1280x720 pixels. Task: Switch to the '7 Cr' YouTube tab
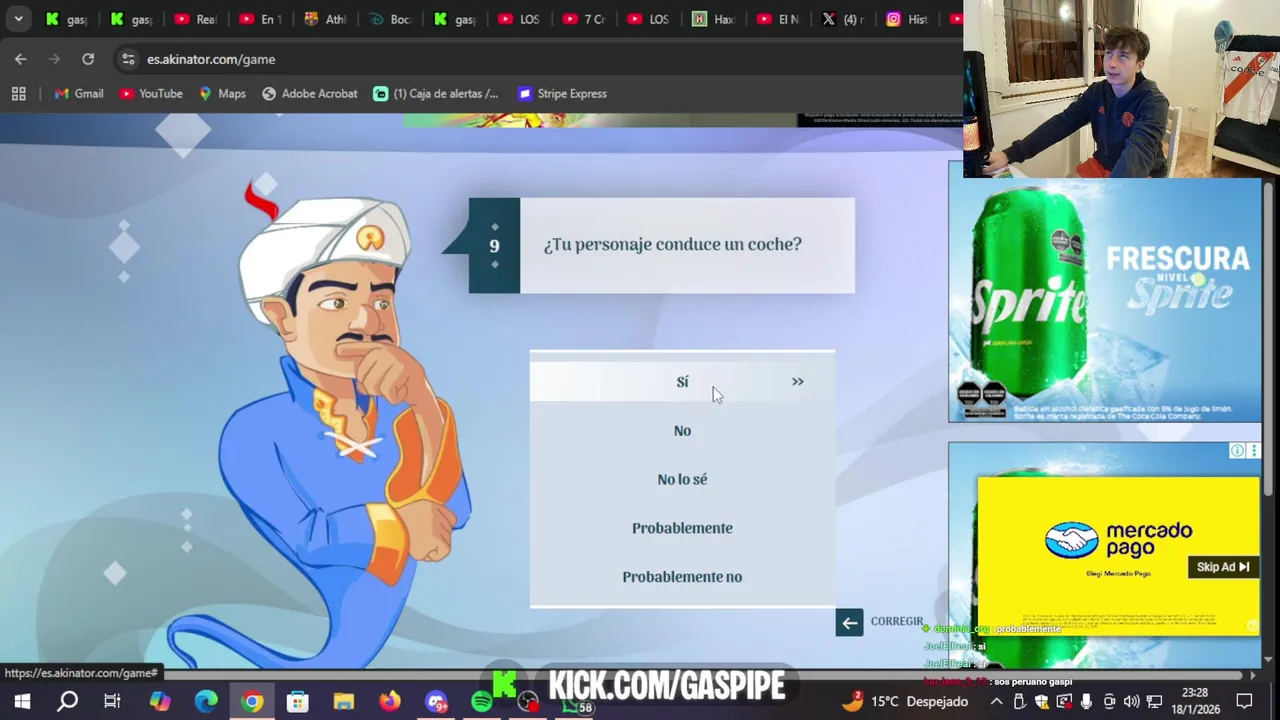584,19
